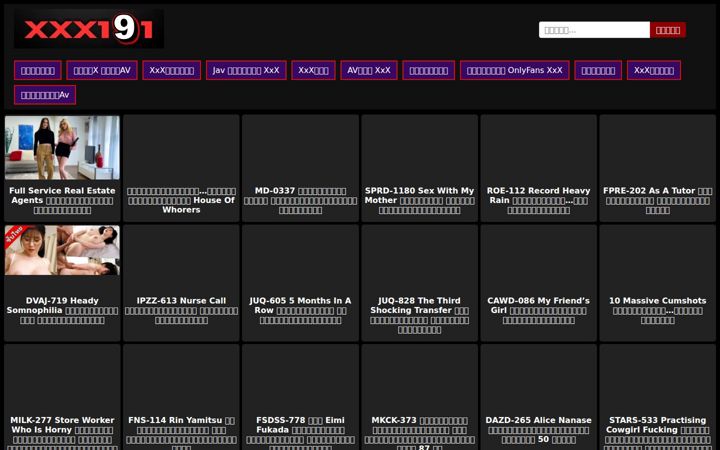The image size is (720, 450).
Task: Click the XXX191 site logo
Action: 89,29
